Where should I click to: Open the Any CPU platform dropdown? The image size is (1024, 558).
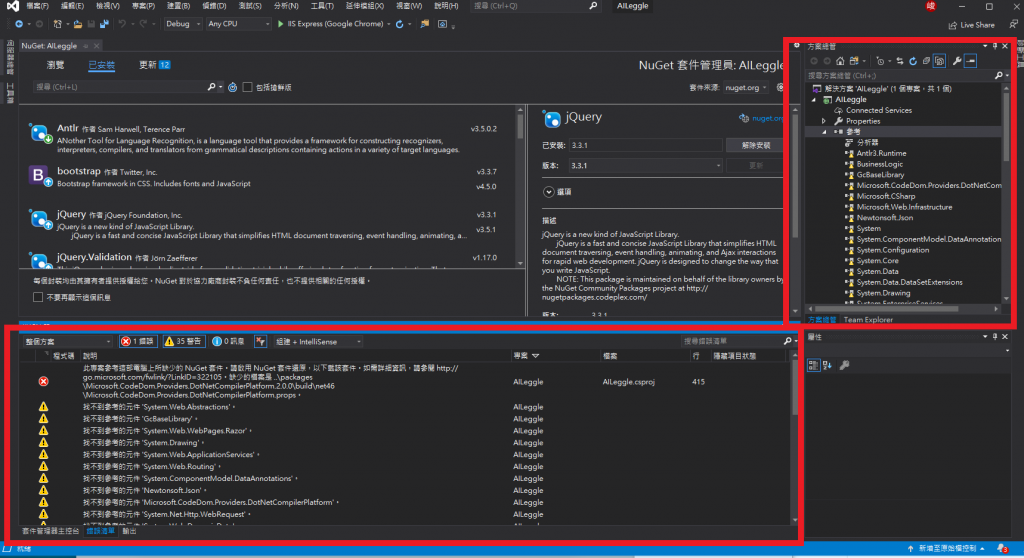(238, 24)
